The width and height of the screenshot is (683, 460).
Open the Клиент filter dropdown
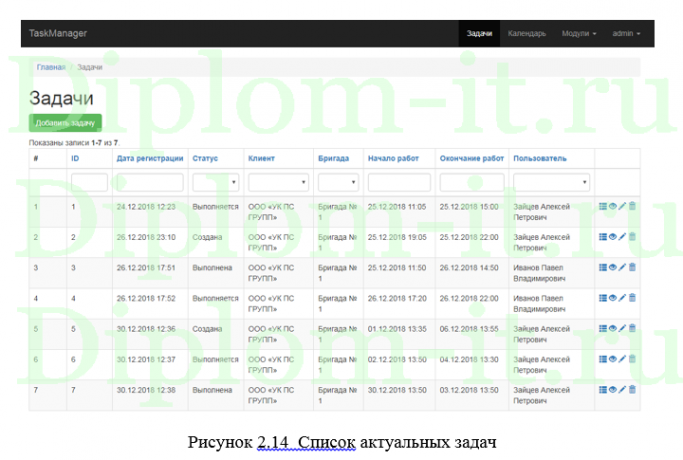(278, 182)
